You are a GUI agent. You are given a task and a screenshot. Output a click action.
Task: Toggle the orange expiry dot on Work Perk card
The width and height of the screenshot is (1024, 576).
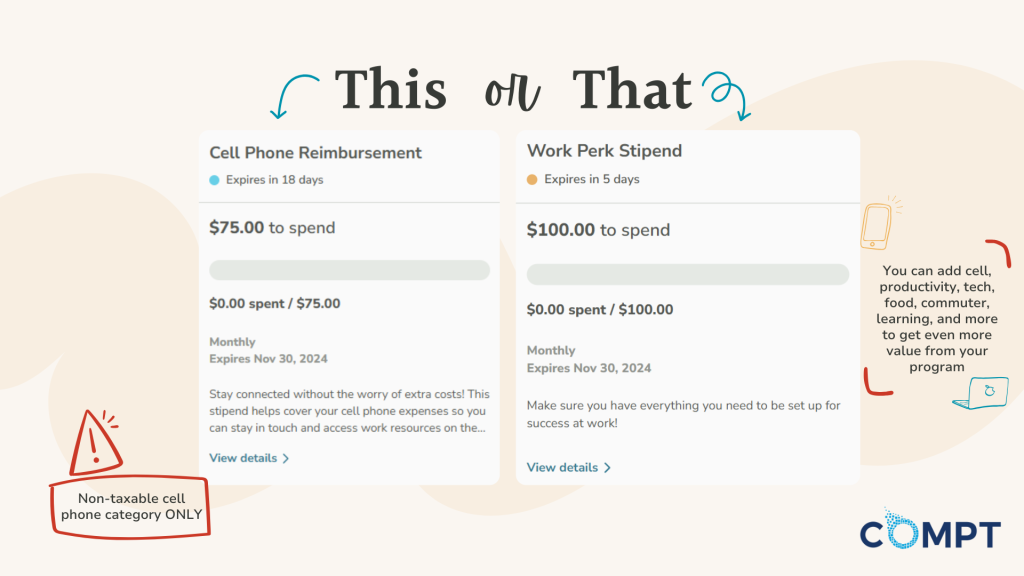tap(533, 178)
